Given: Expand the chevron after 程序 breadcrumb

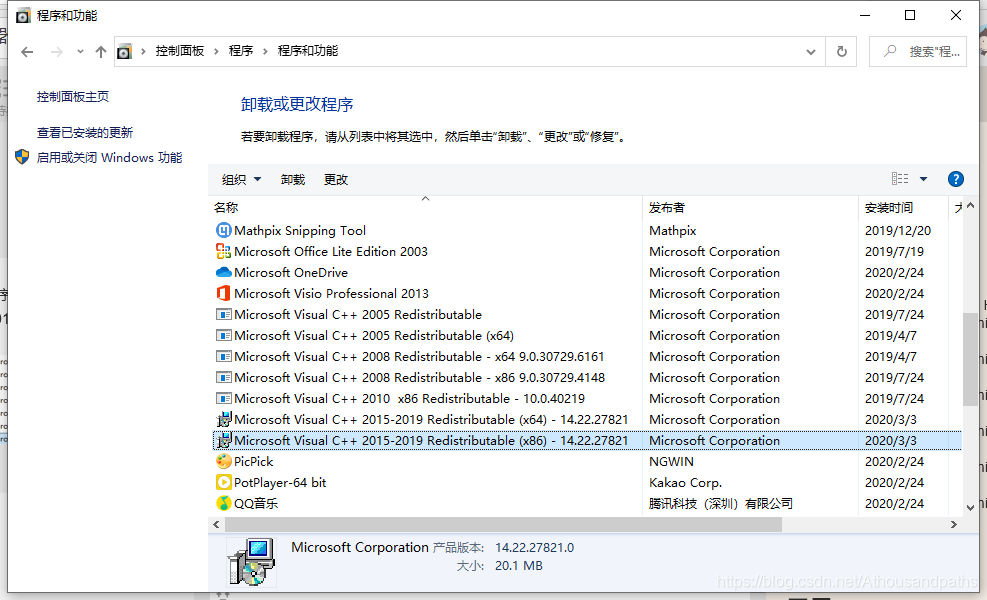Looking at the screenshot, I should pos(265,51).
